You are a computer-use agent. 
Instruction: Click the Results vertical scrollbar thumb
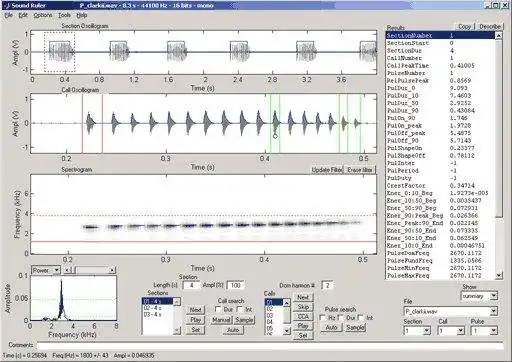(499, 128)
